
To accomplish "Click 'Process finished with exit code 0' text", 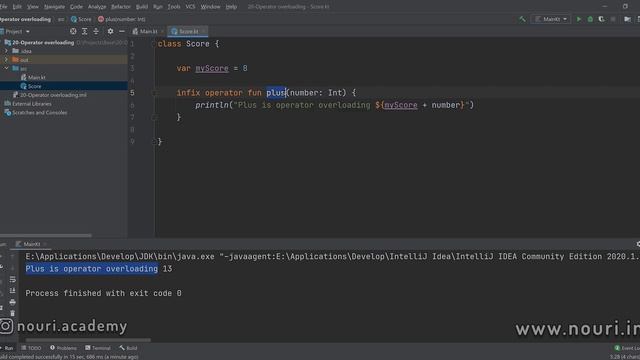I will tap(103, 293).
